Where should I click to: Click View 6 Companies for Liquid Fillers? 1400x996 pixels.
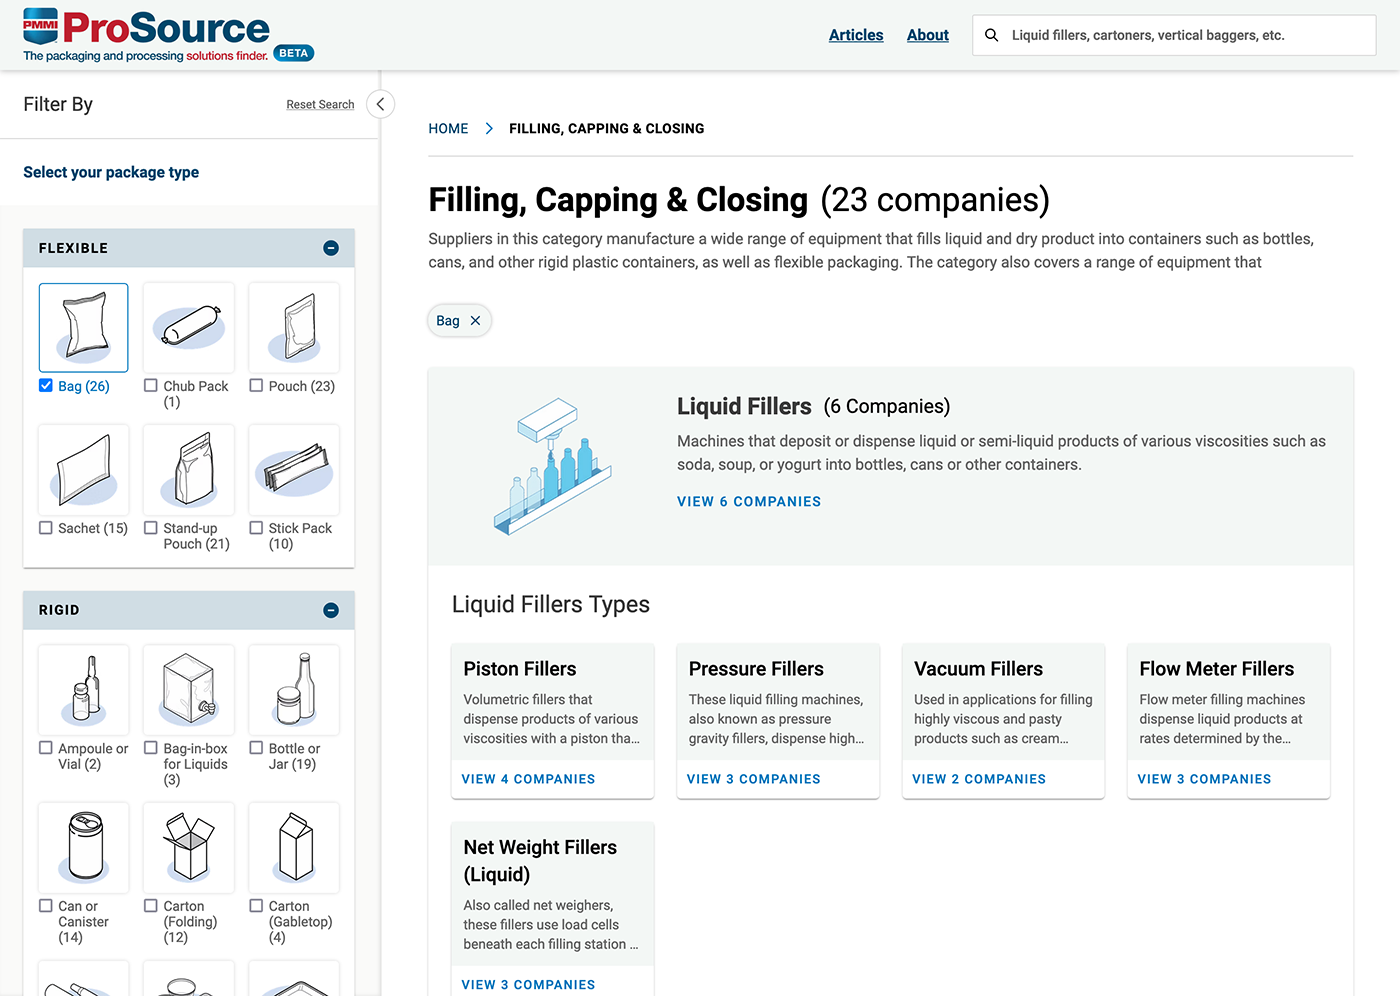click(748, 502)
